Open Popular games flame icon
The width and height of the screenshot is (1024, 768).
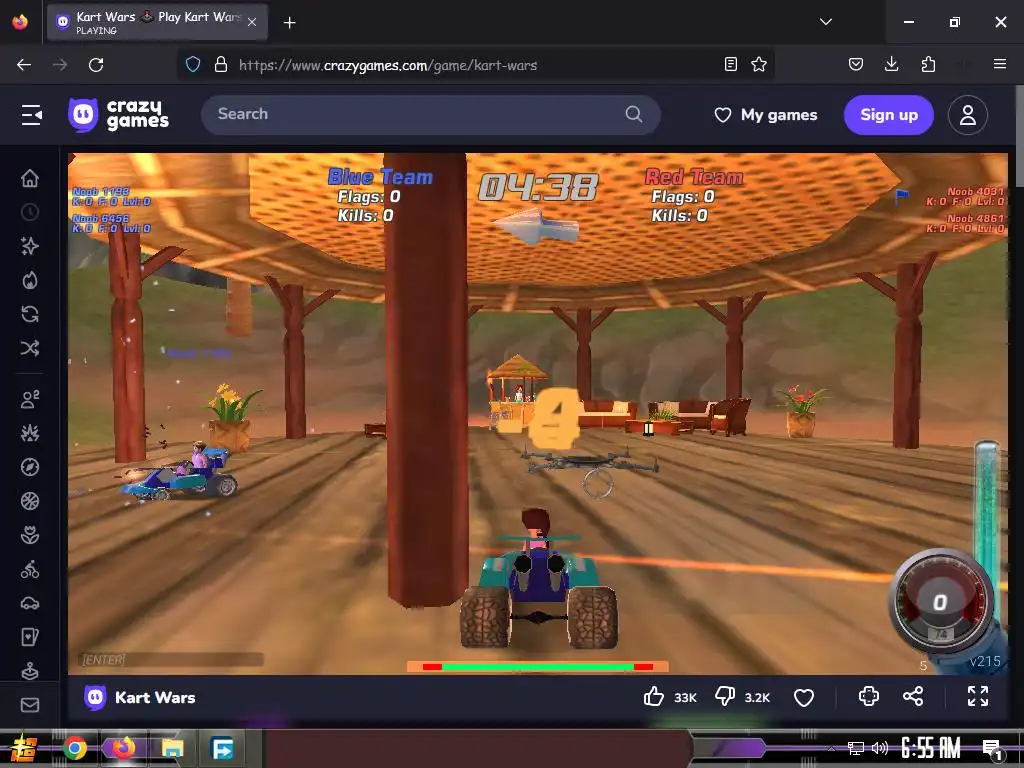[29, 280]
